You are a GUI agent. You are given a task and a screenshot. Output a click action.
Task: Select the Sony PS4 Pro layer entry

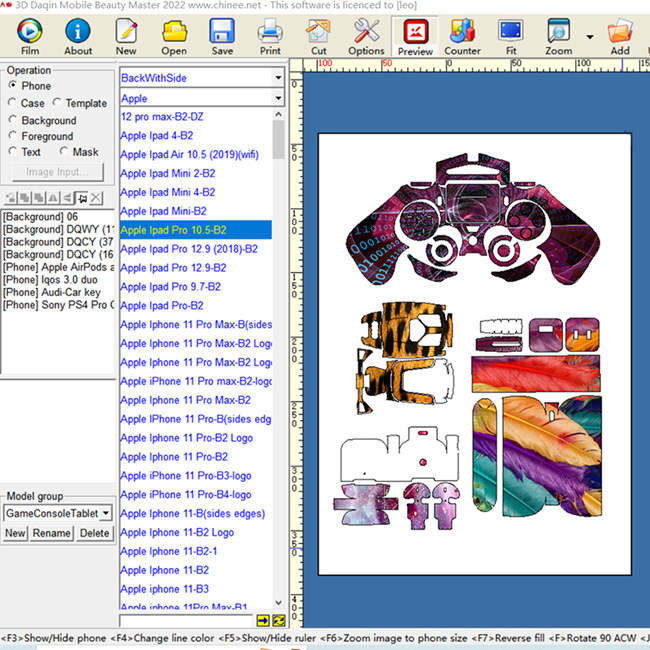(58, 305)
